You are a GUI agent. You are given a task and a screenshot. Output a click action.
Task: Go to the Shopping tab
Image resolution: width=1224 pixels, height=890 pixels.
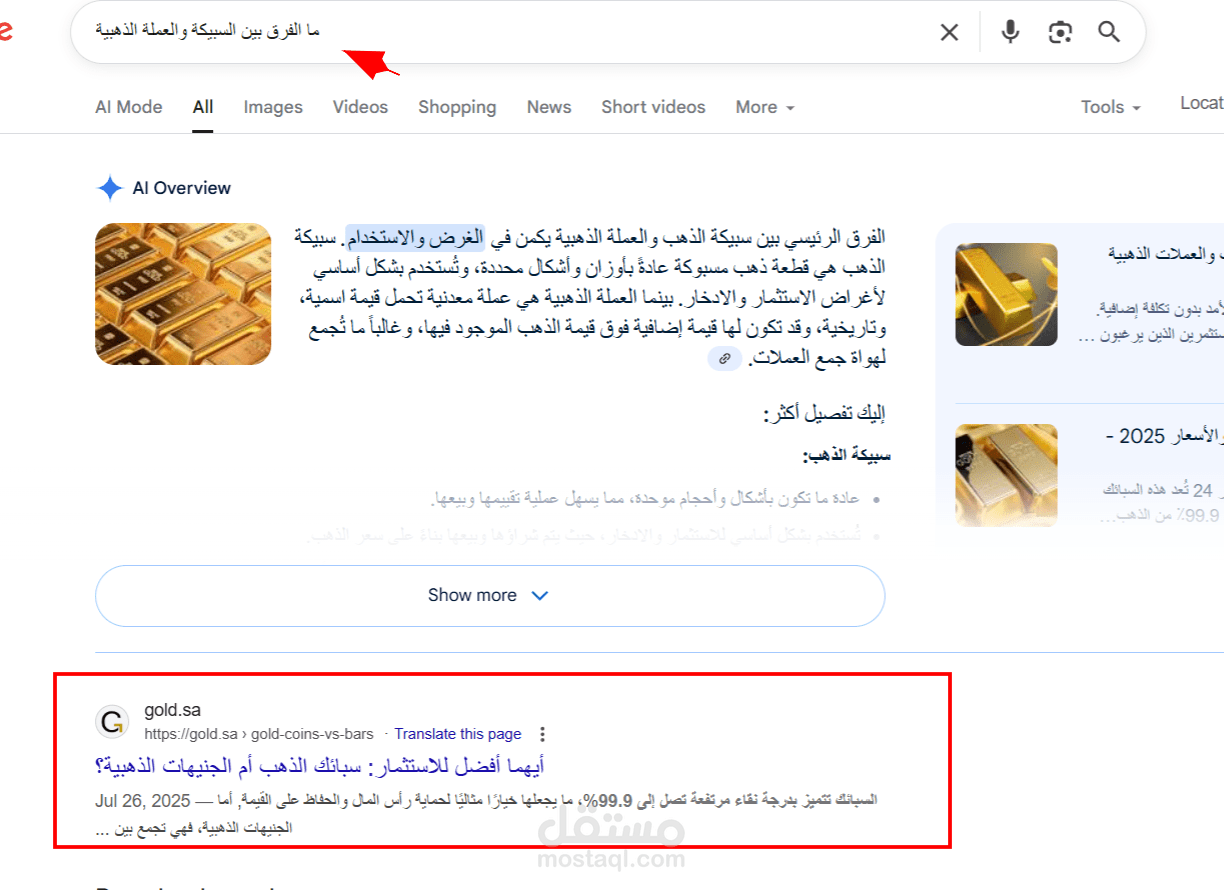tap(457, 107)
